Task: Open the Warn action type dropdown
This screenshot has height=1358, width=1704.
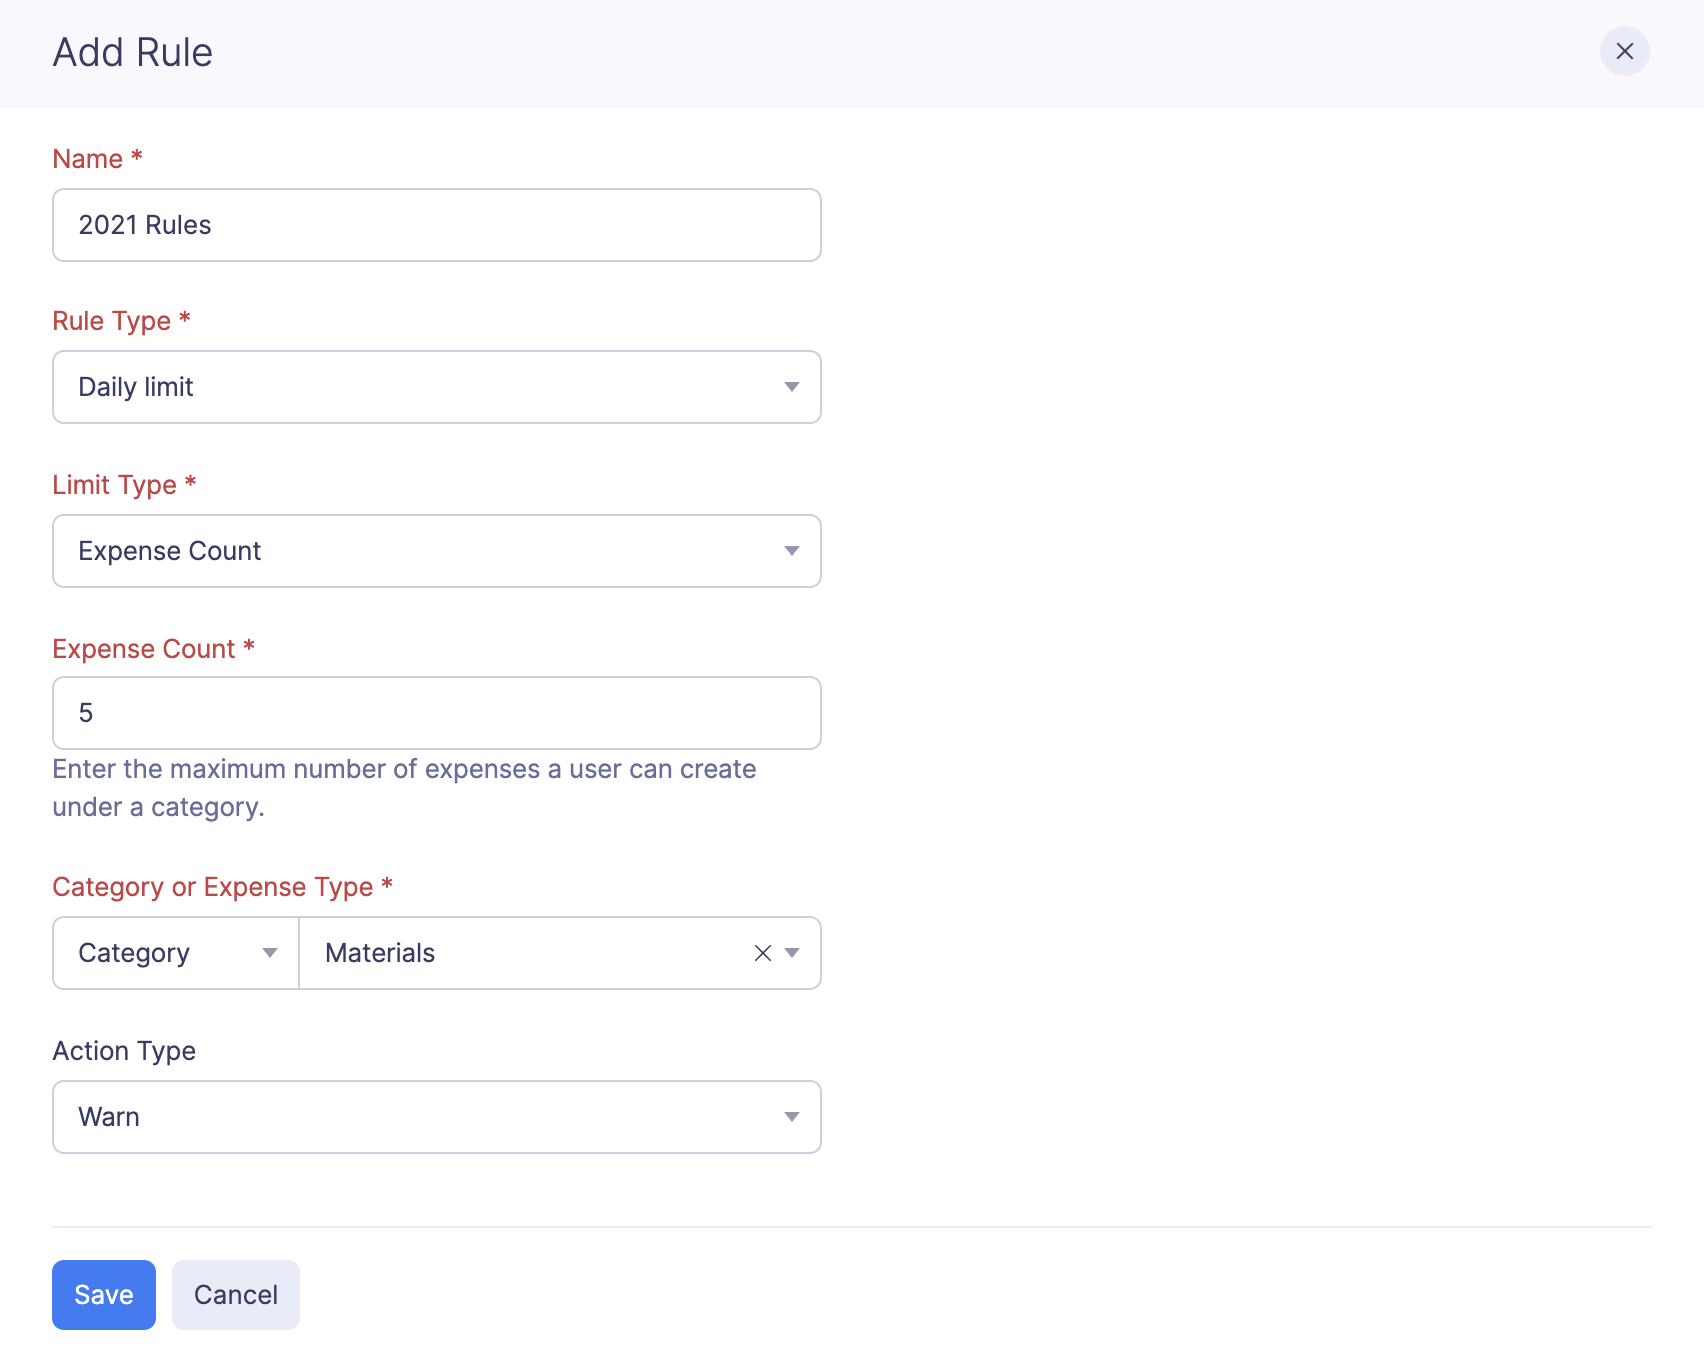Action: coord(436,1117)
